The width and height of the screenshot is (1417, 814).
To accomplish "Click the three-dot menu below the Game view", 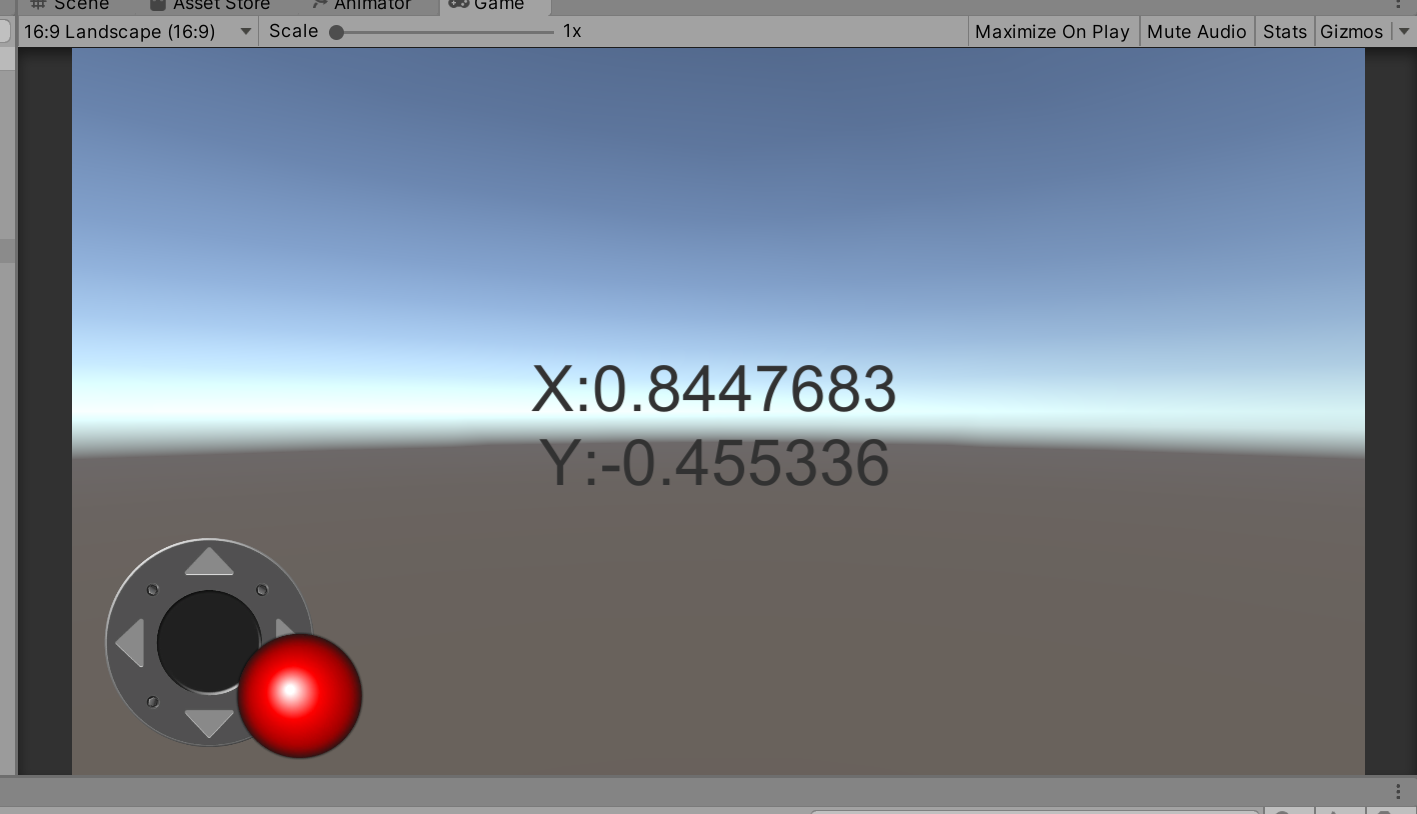I will click(1398, 791).
